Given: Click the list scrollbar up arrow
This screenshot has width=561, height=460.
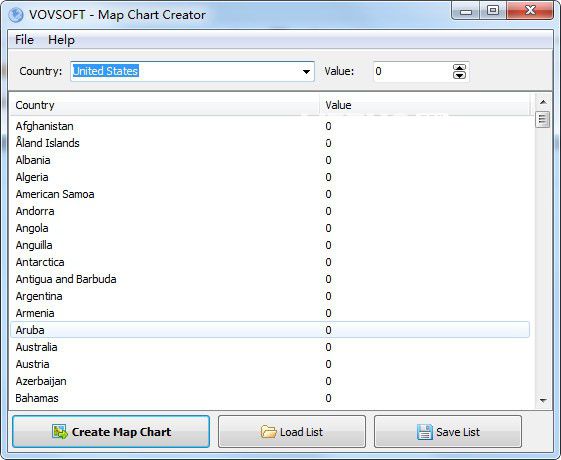Looking at the screenshot, I should [543, 102].
